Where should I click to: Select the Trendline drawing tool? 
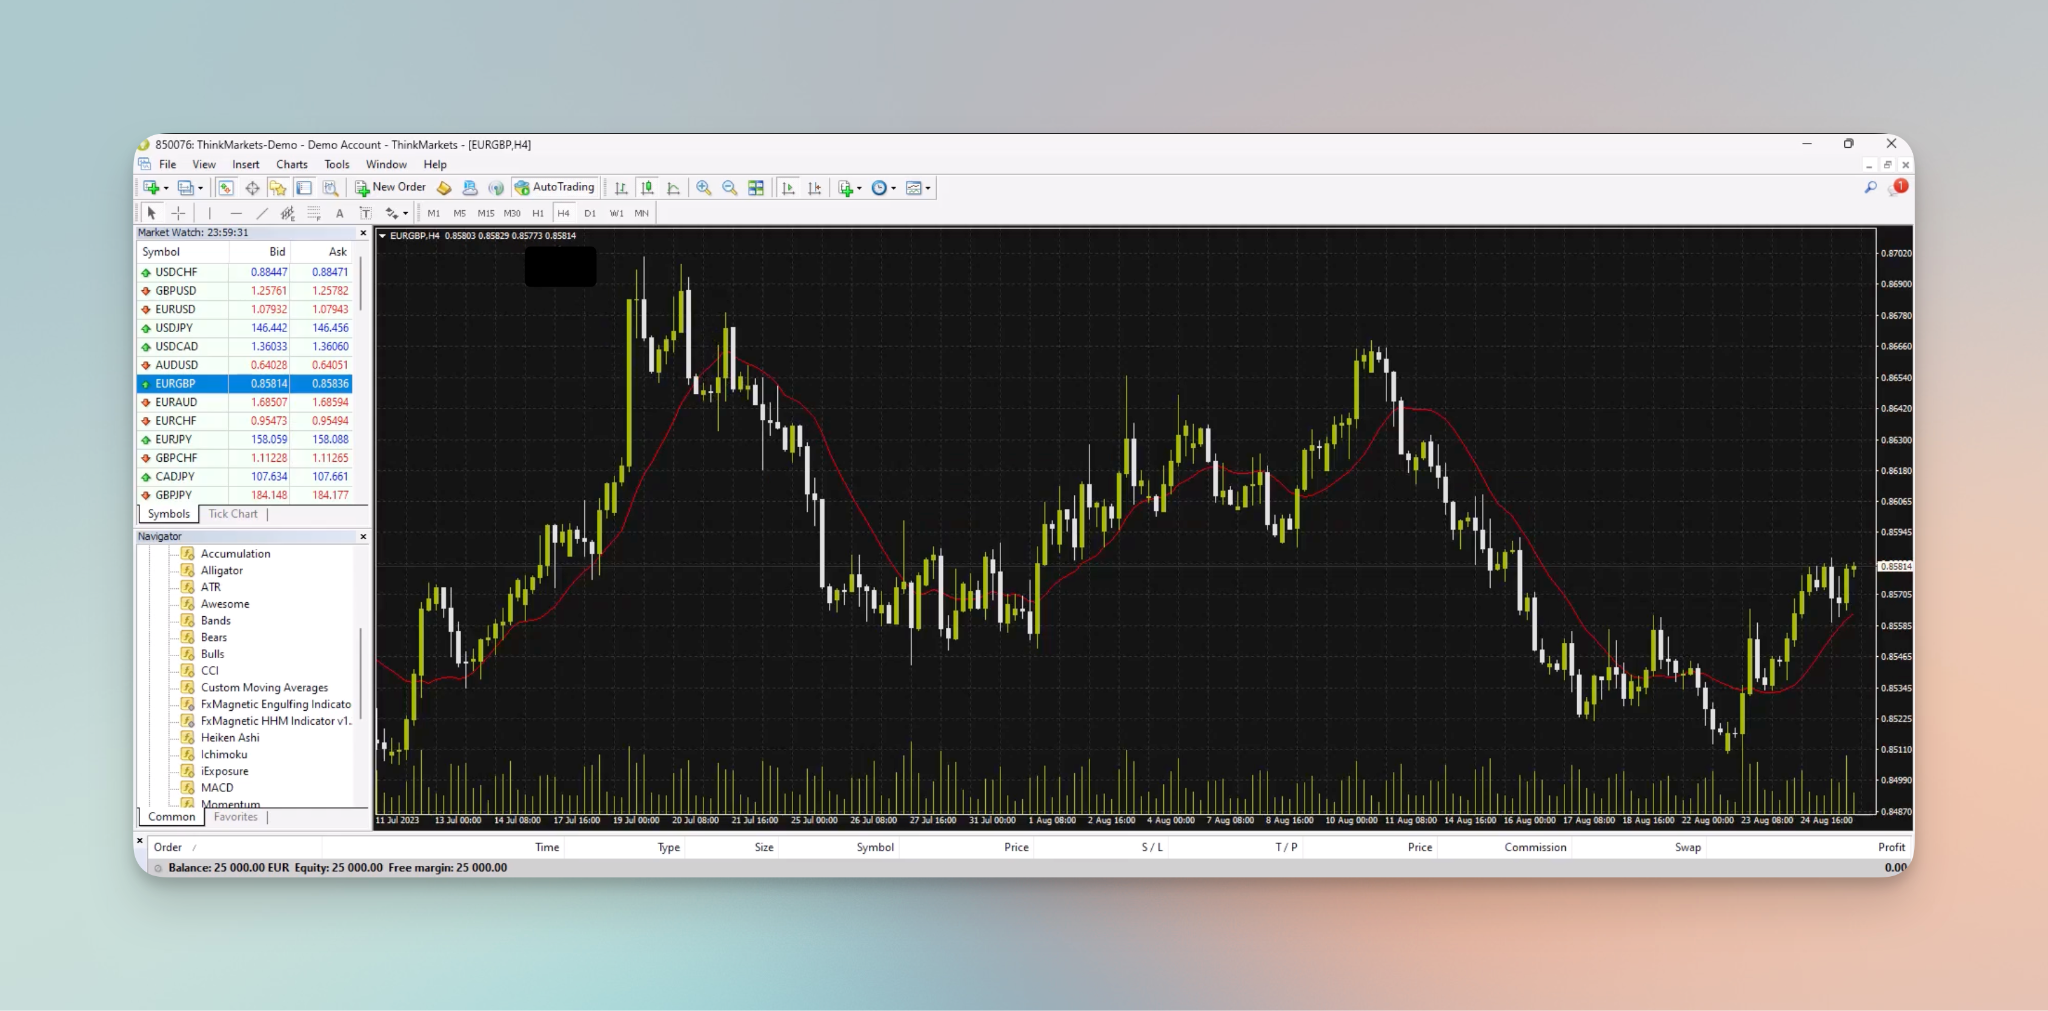[262, 213]
